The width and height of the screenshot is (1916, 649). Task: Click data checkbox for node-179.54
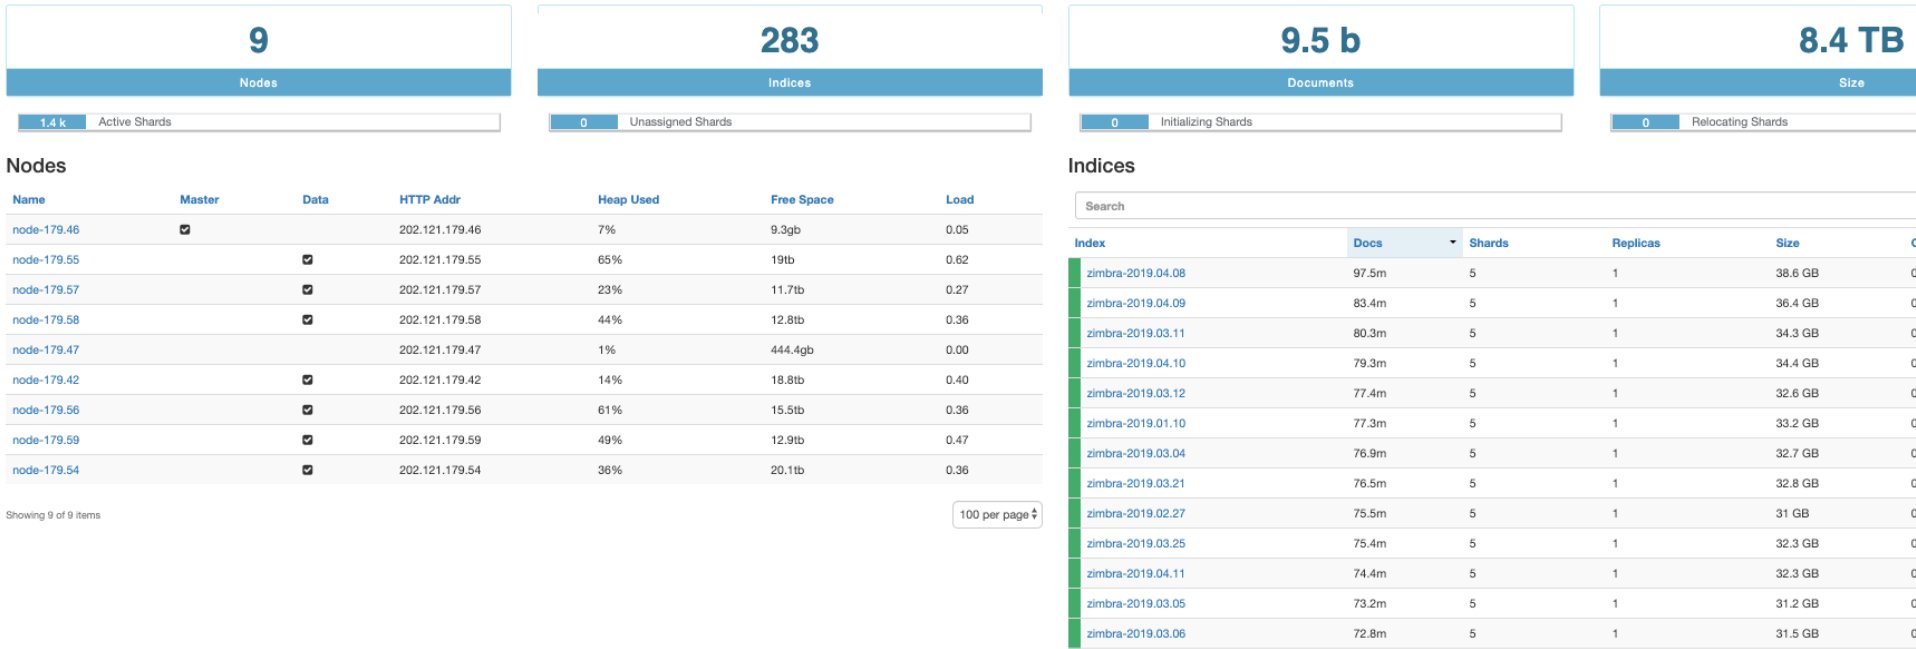(x=307, y=470)
